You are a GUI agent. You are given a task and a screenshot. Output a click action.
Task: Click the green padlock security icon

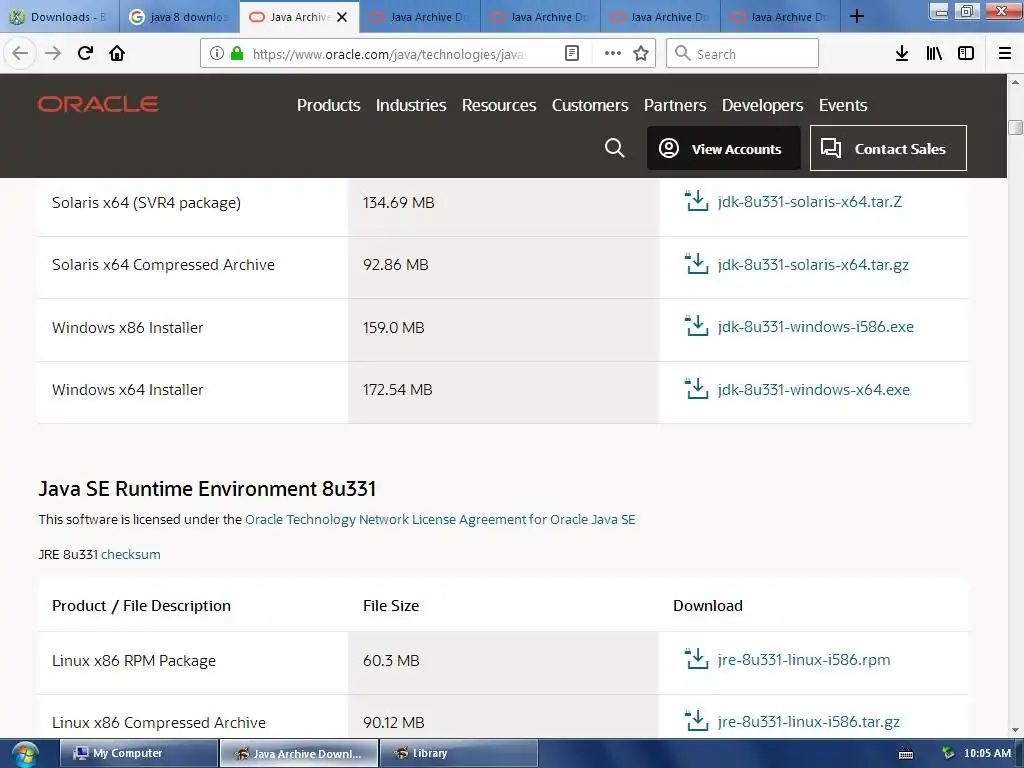237,54
